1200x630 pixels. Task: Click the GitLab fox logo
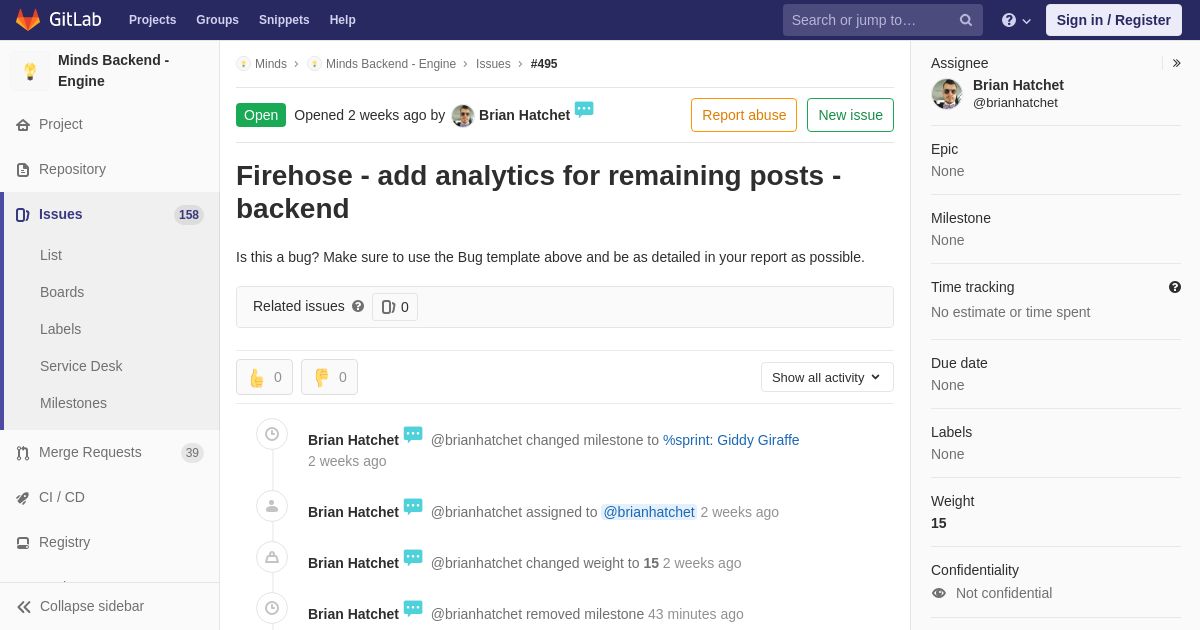28,20
